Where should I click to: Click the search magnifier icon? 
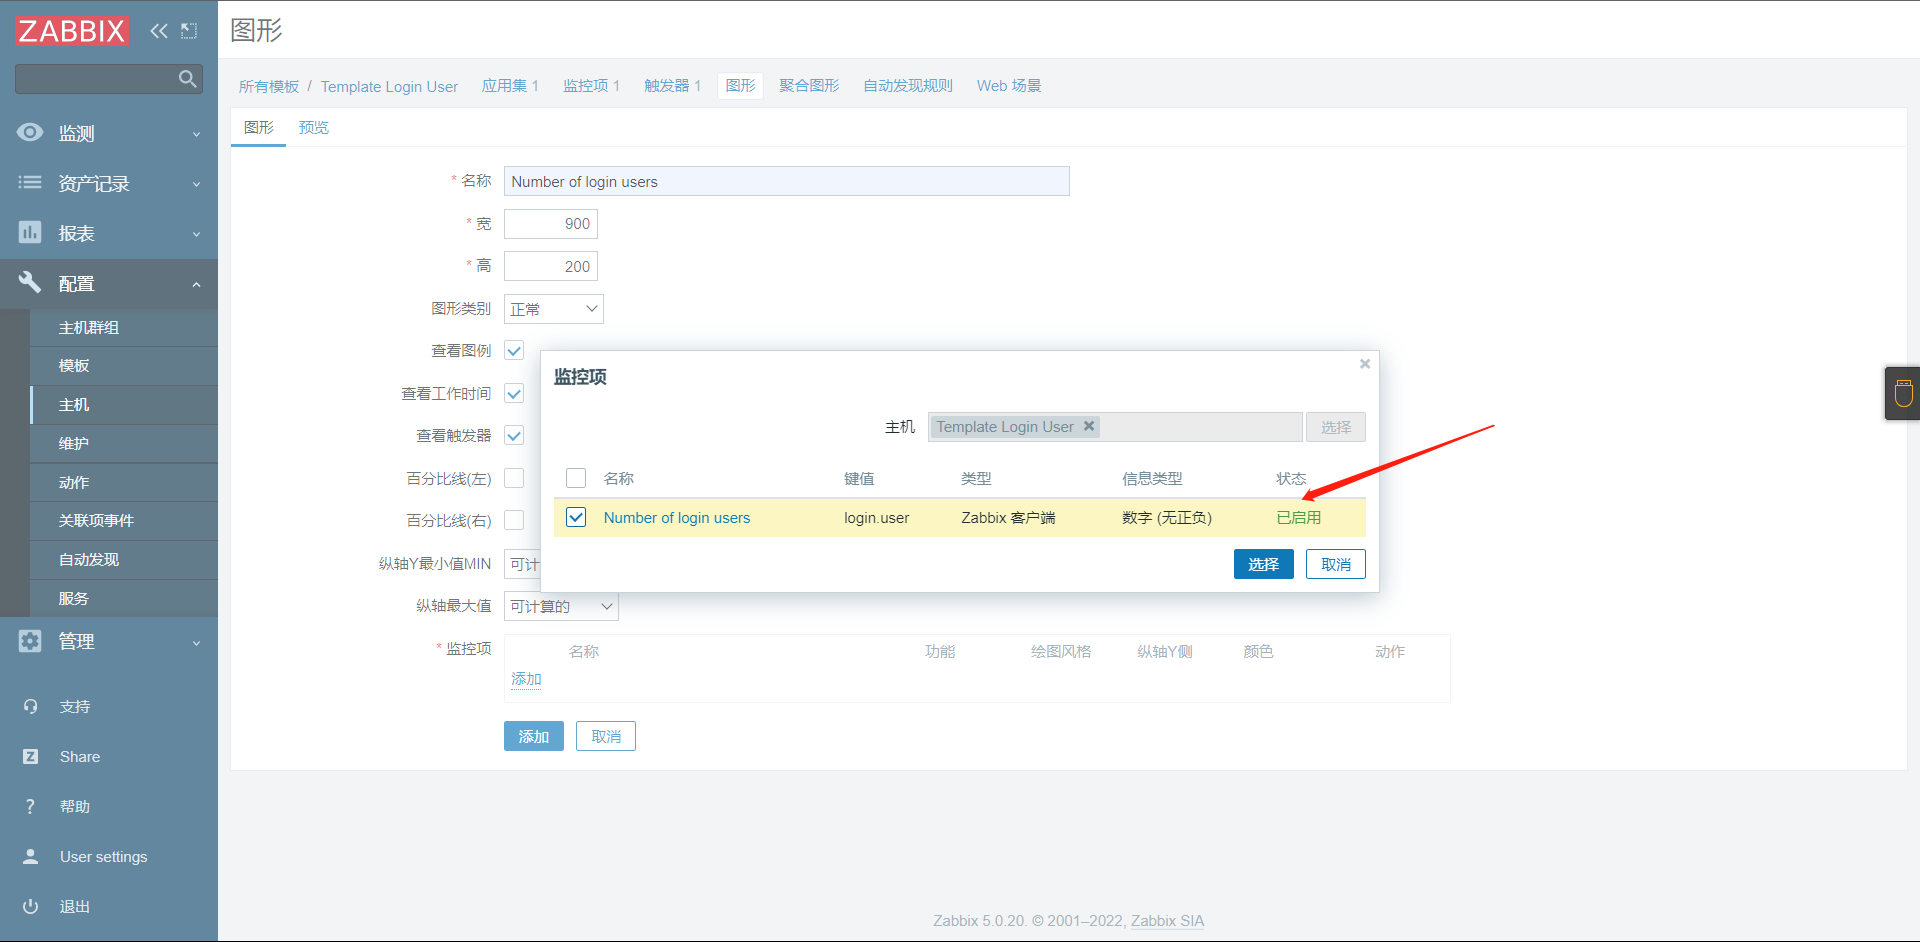pos(187,79)
